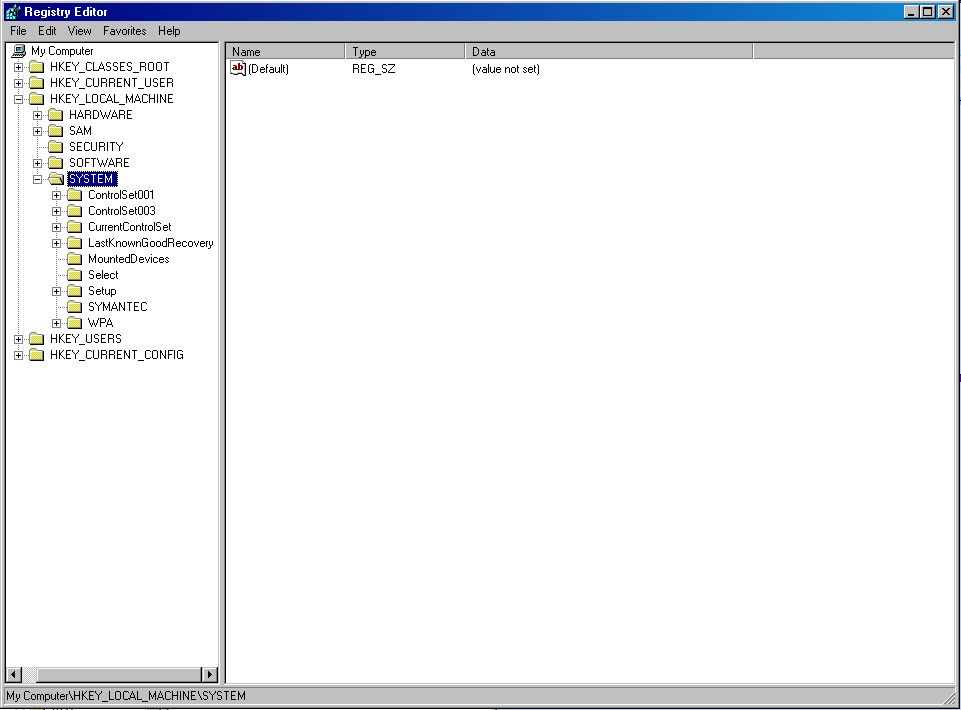This screenshot has height=710, width=961.
Task: Click the Registry Editor title bar icon
Action: (x=13, y=12)
